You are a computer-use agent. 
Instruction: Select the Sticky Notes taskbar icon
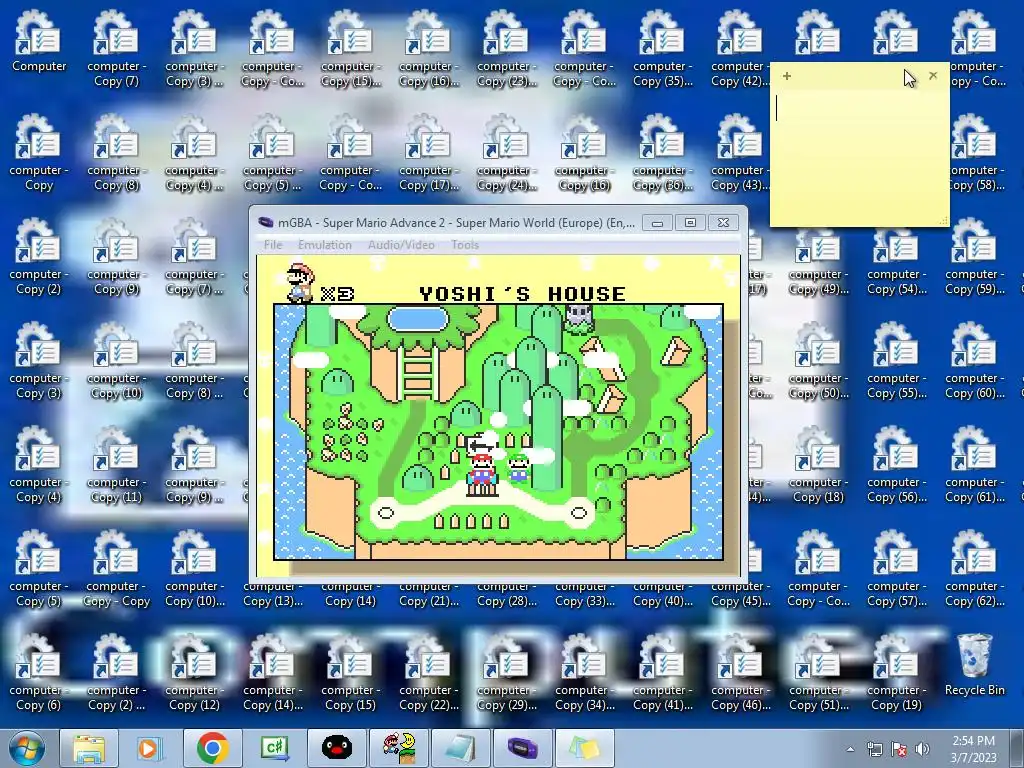[x=584, y=748]
